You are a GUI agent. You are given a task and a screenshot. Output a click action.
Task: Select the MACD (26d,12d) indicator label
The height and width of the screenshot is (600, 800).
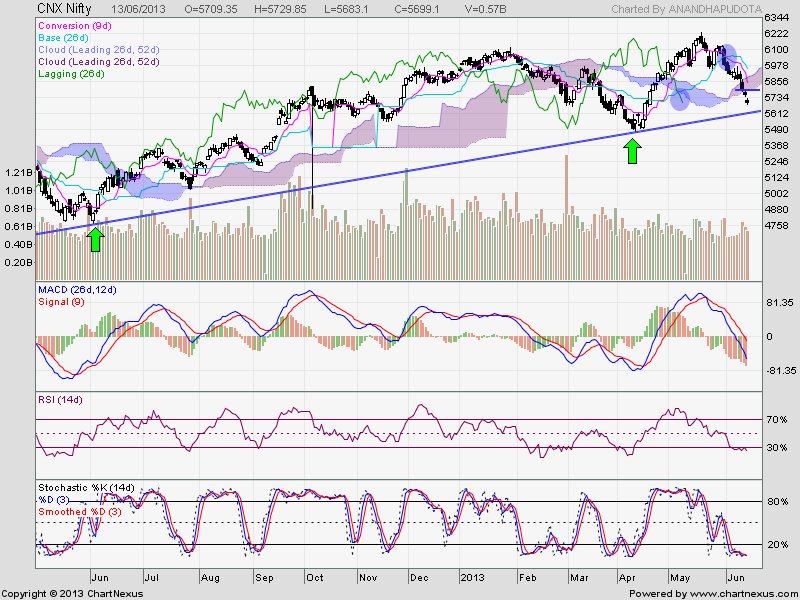77,290
